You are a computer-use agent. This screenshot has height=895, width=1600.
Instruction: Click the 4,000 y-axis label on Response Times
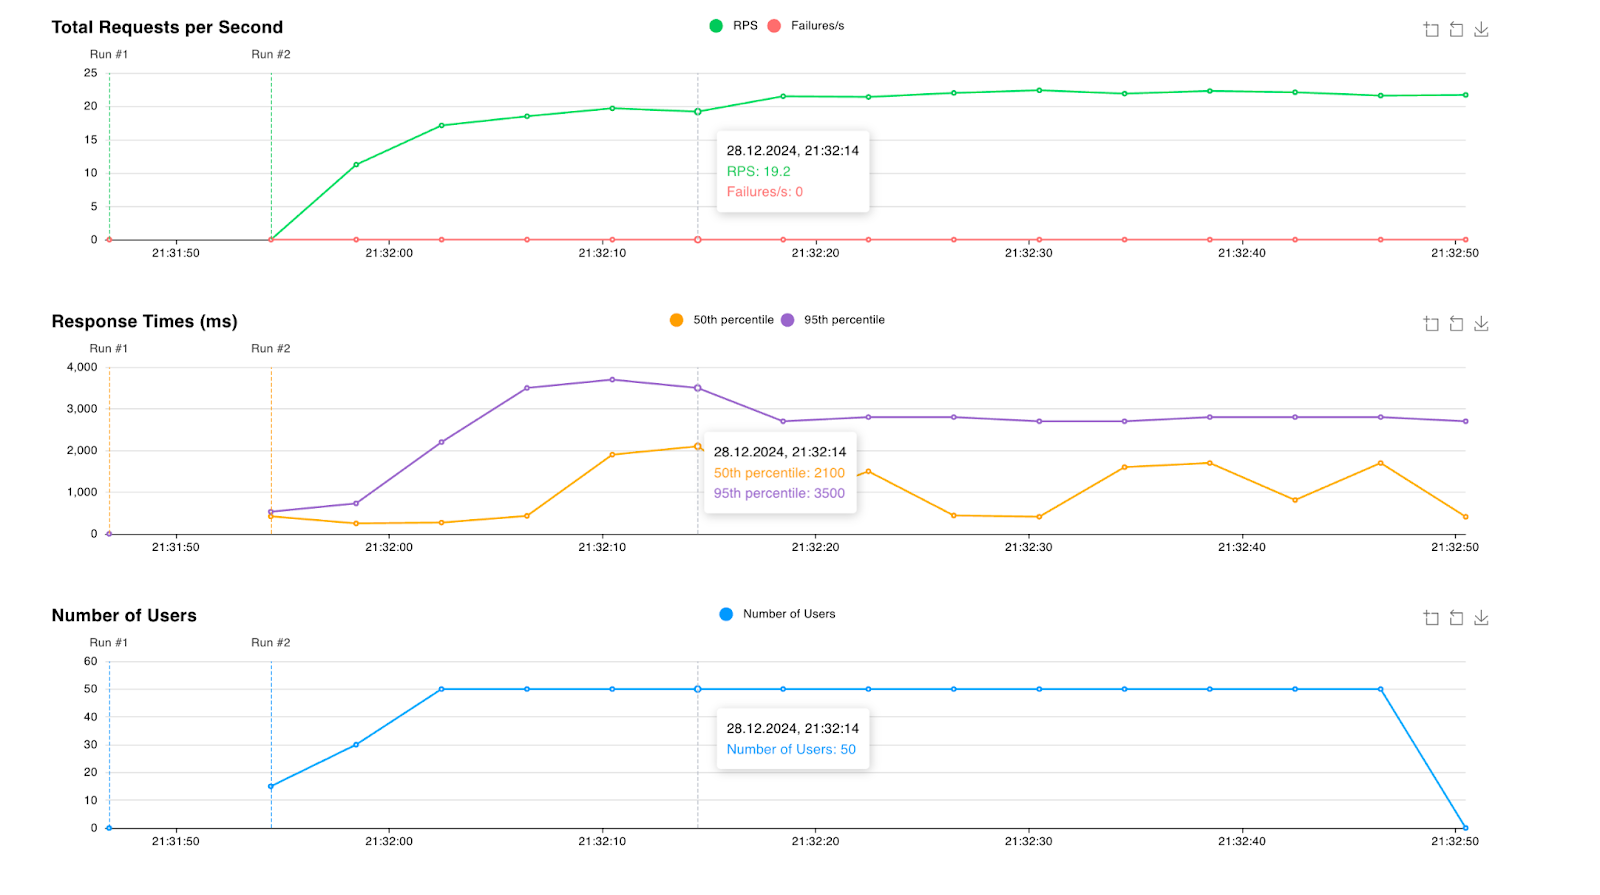click(82, 367)
